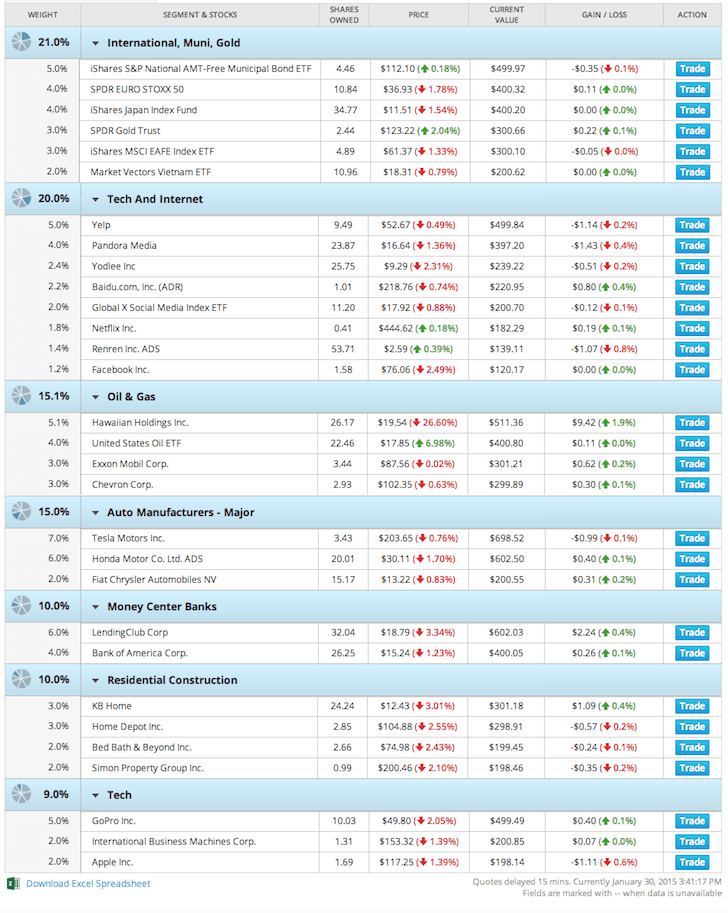
Task: Click Auto Manufacturers - Major pie chart icon
Action: (21, 512)
